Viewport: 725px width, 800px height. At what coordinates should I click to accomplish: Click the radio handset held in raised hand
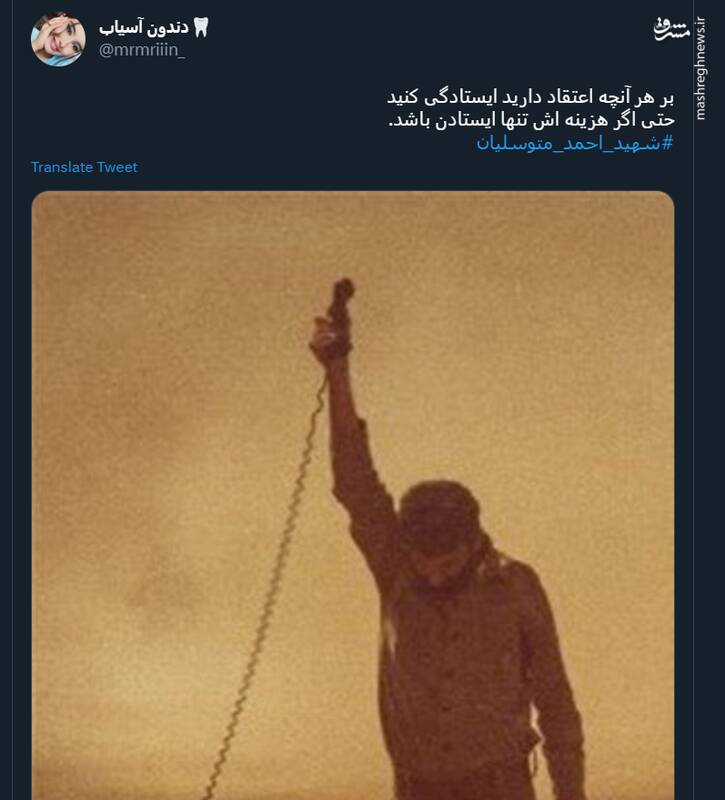coord(337,316)
